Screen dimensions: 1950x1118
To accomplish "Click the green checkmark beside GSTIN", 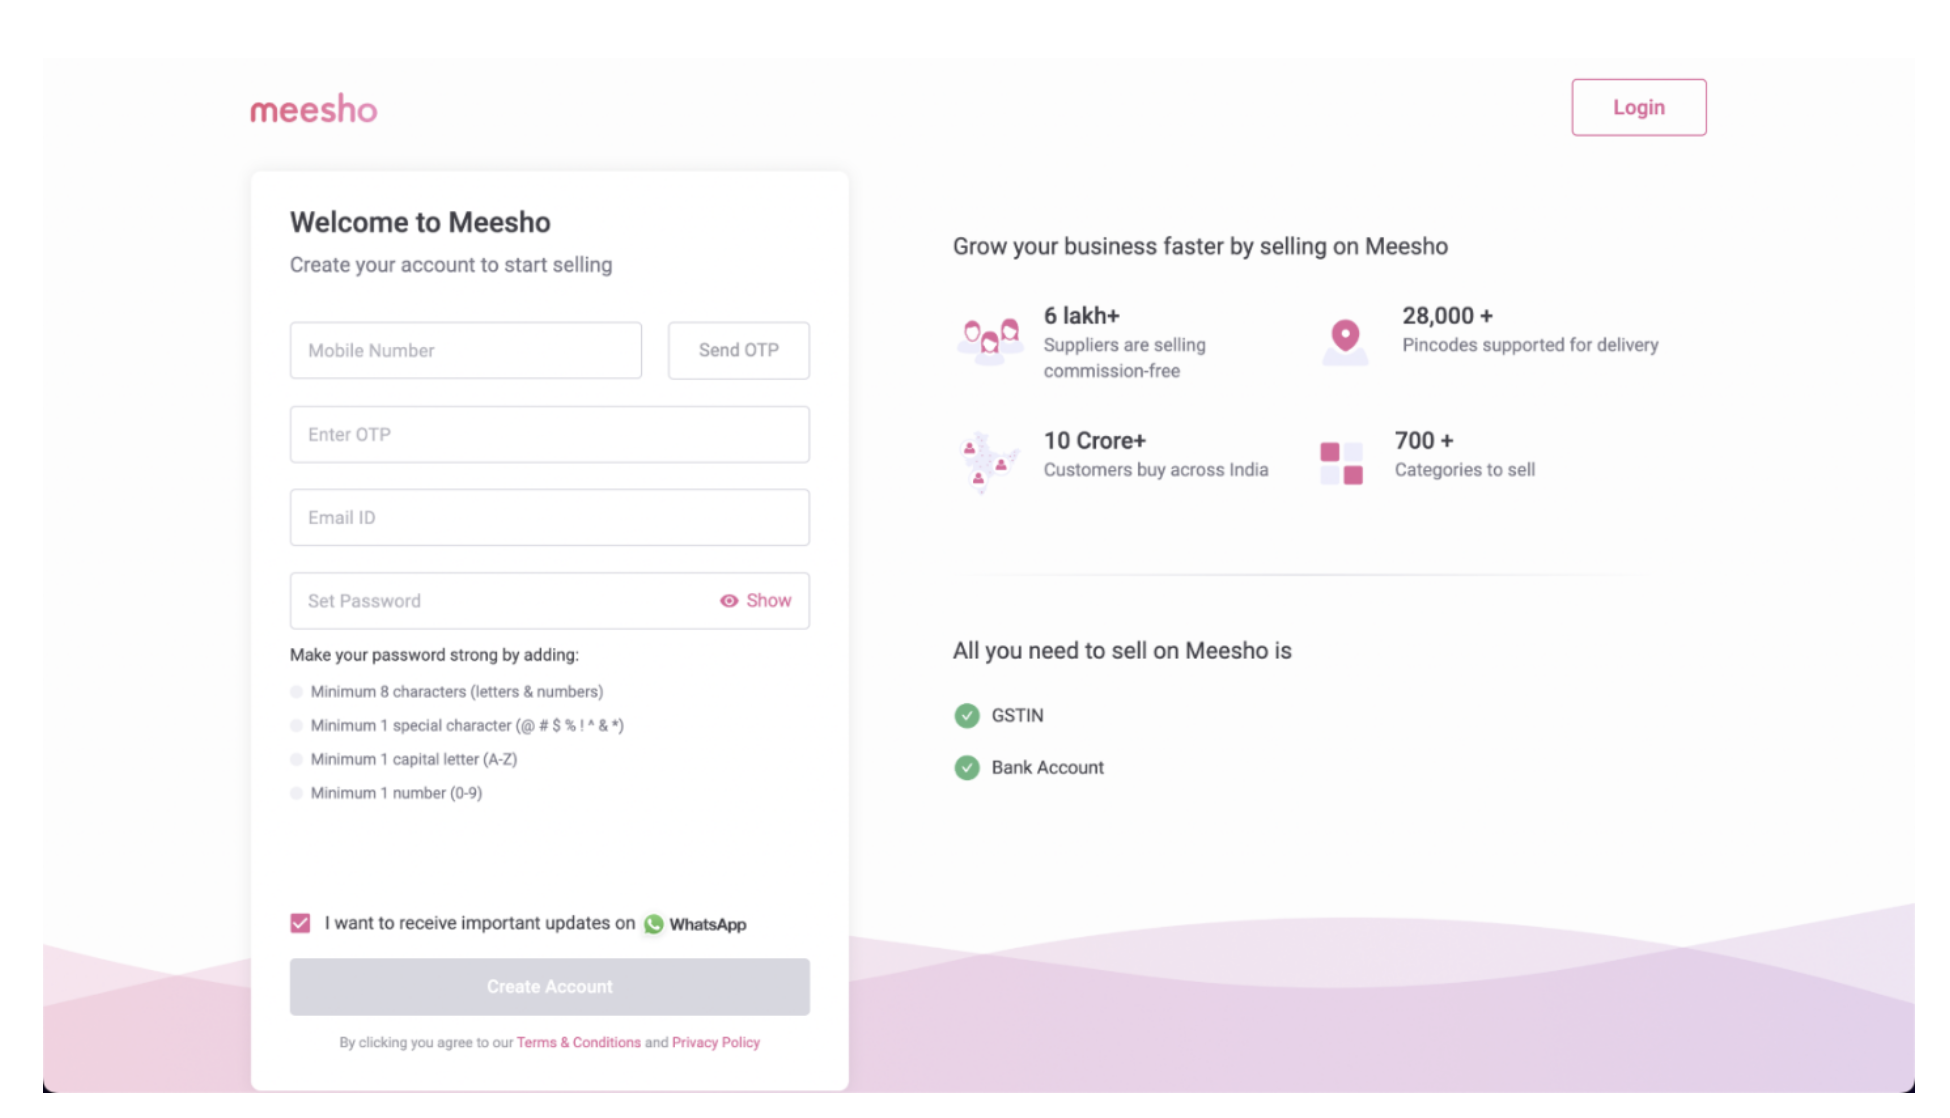I will tap(965, 715).
